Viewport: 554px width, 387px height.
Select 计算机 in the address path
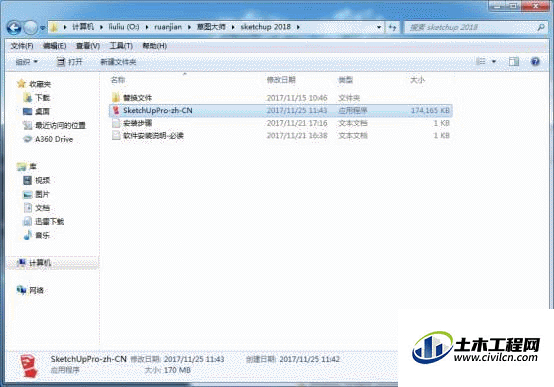83,27
